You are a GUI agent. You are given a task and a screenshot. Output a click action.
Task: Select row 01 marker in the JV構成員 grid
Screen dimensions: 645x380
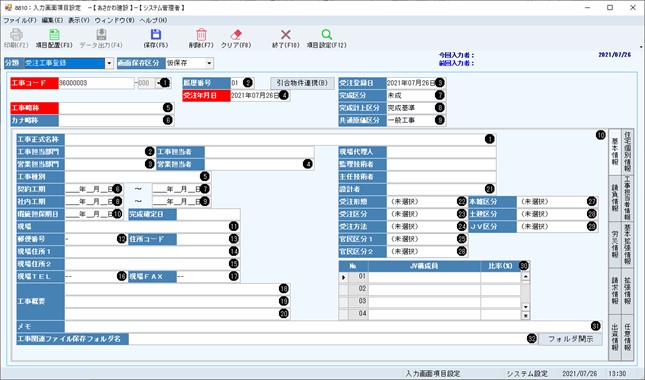[x=343, y=277]
